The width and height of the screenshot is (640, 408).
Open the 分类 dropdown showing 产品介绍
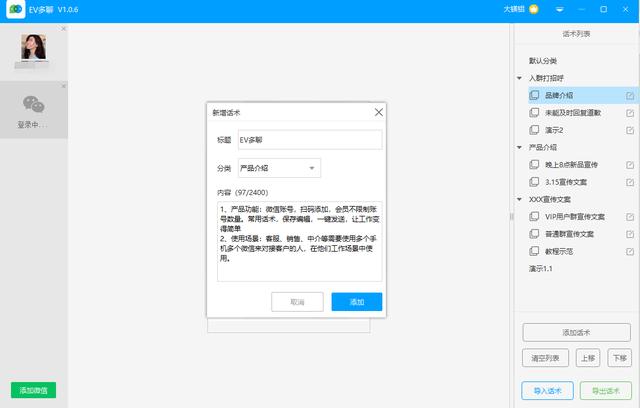279,168
